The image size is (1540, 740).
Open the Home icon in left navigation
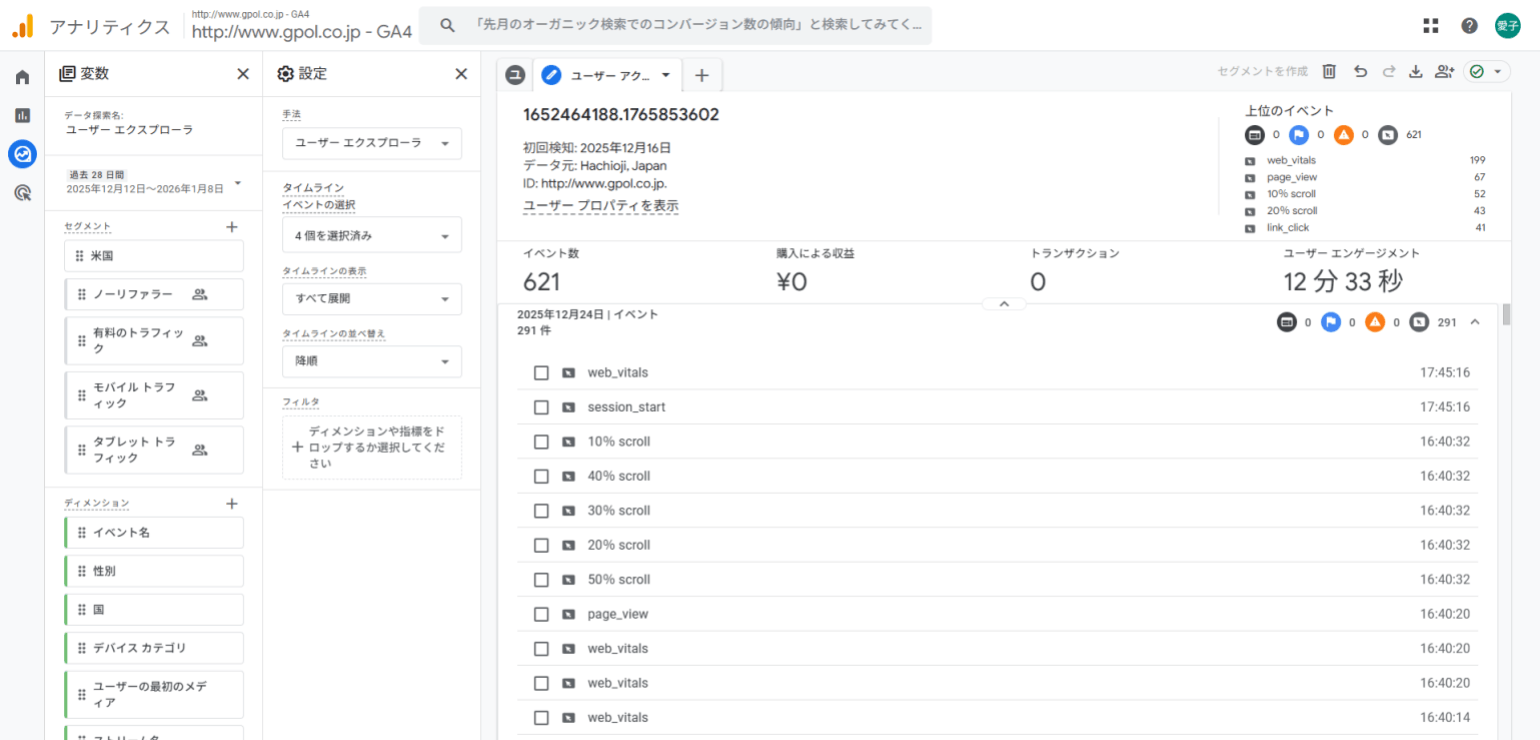(22, 77)
